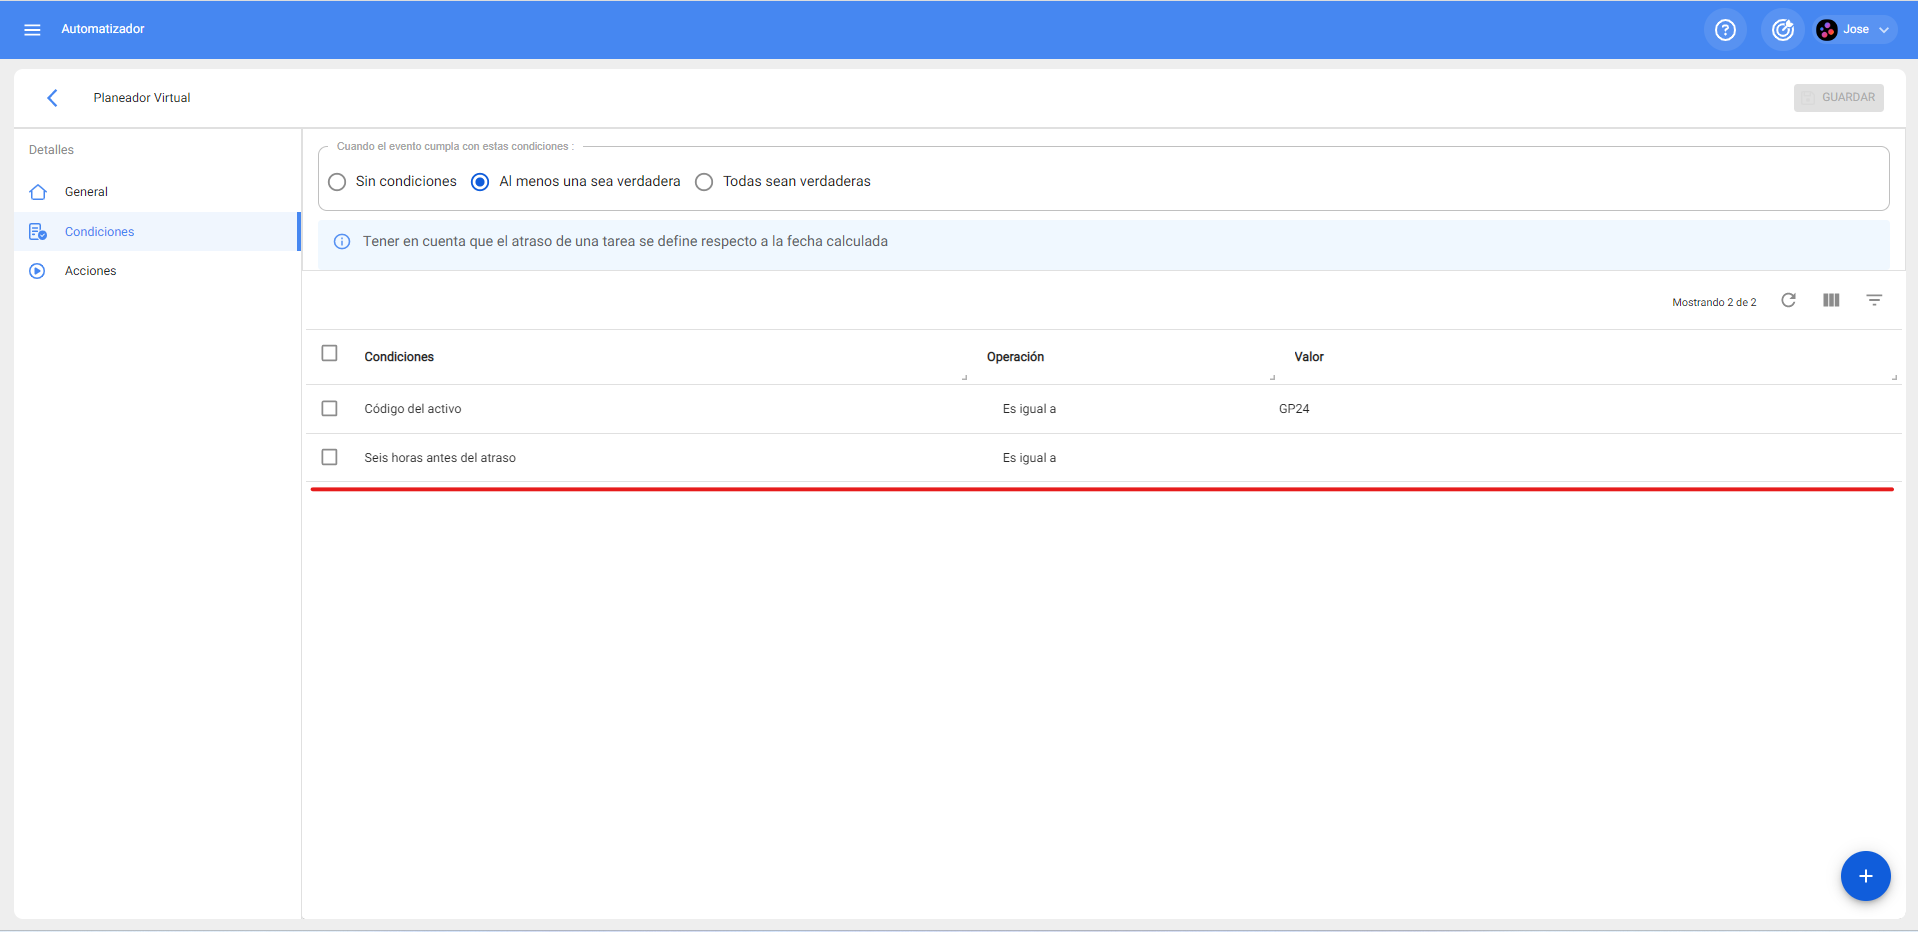Add a new condition with plus button
Viewport: 1918px width, 932px height.
tap(1865, 876)
